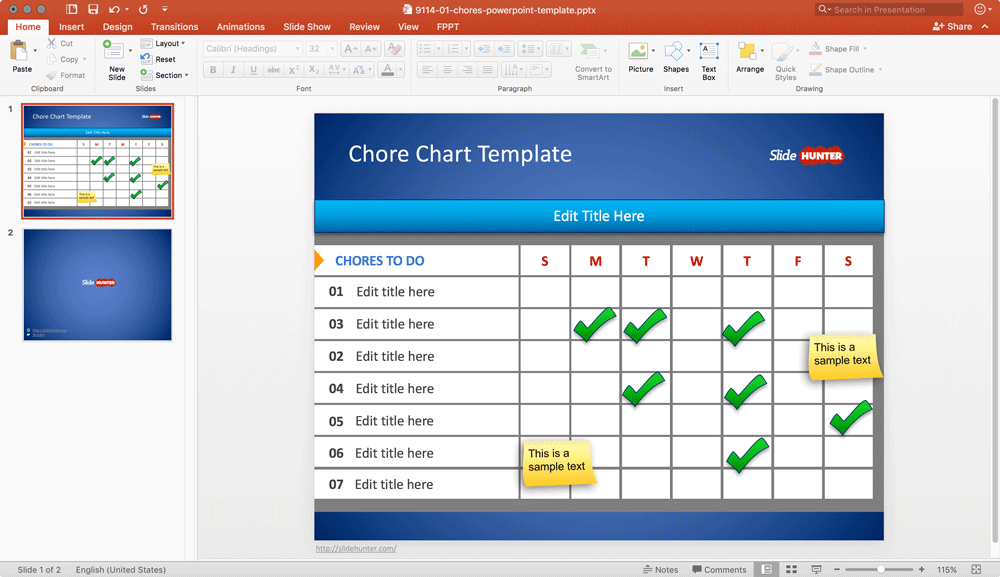
Task: Open the Layout dropdown
Action: click(x=163, y=43)
